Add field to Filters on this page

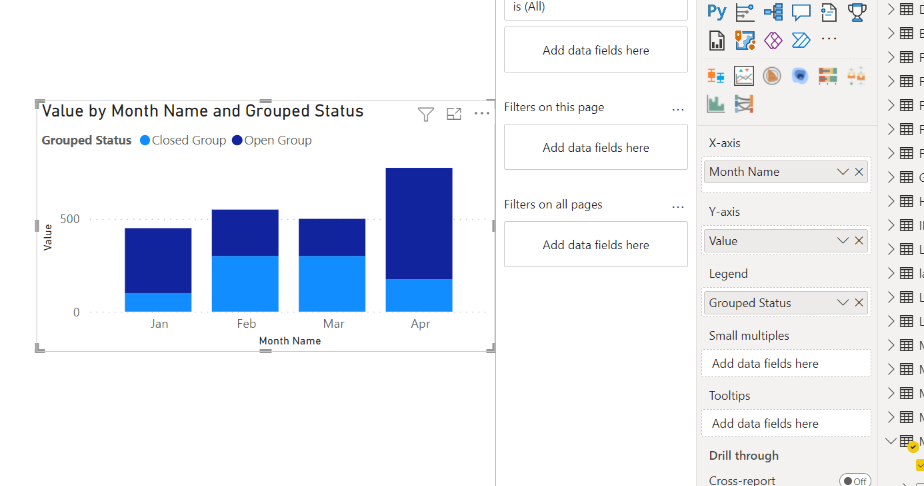tap(596, 147)
